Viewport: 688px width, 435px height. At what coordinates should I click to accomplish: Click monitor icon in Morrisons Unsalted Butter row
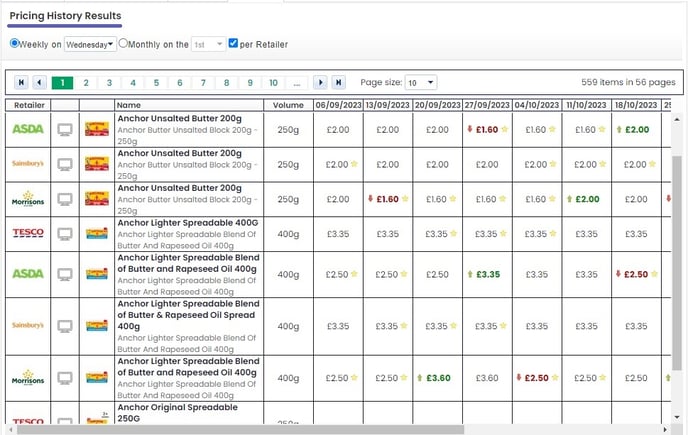tap(65, 199)
